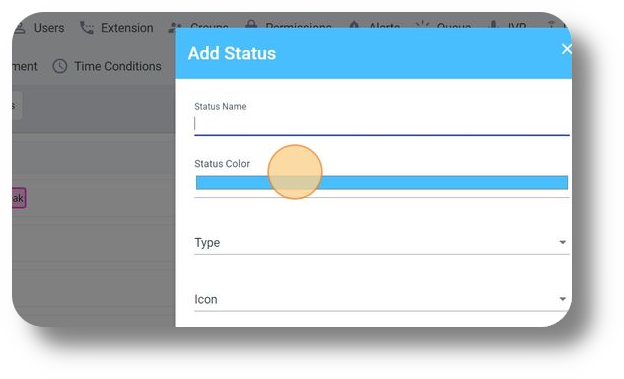Screen dimensions: 624x379
Task: Go to the Permissions tab text
Action: click(298, 25)
